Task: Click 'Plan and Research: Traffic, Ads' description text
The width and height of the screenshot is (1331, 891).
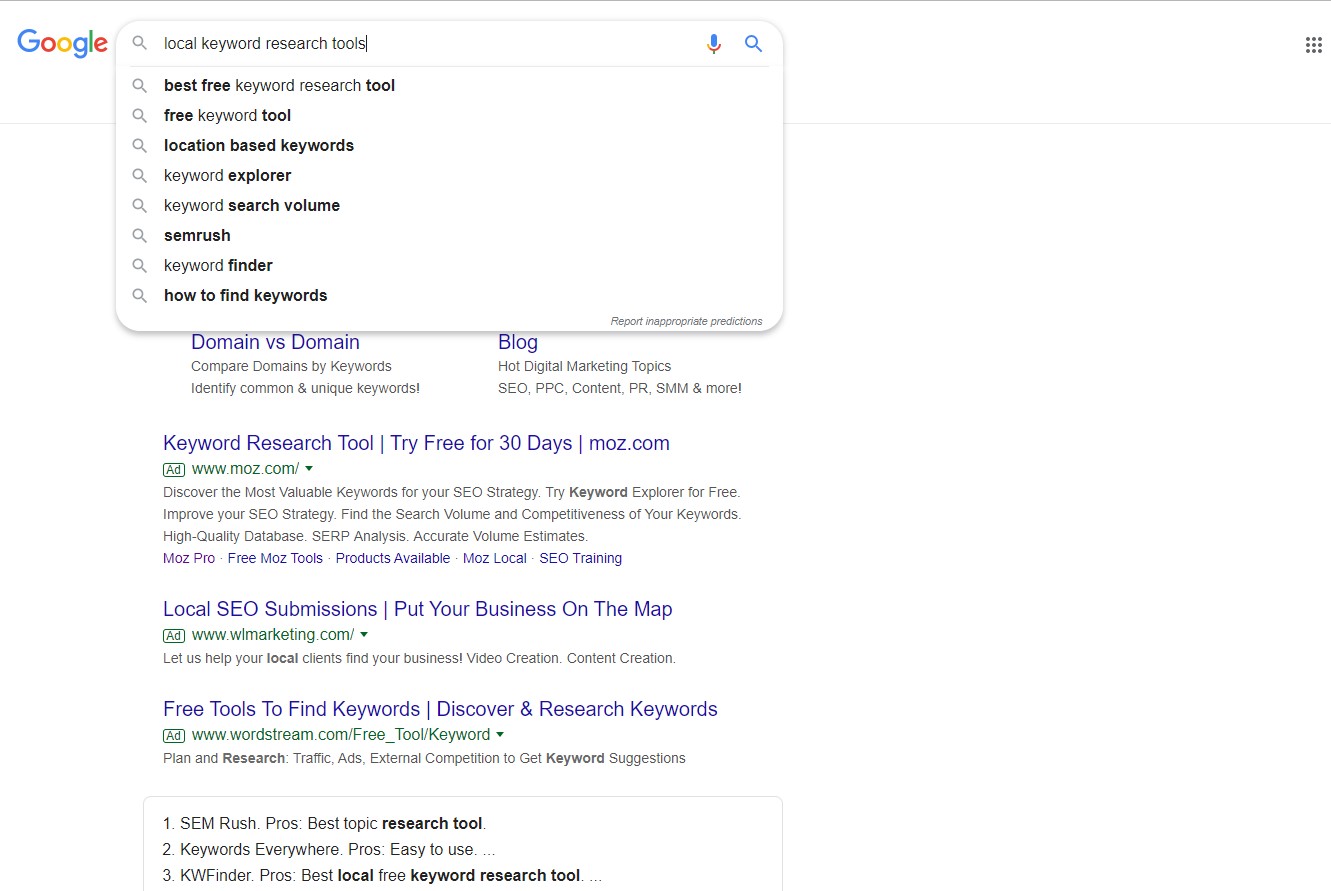Action: (424, 758)
